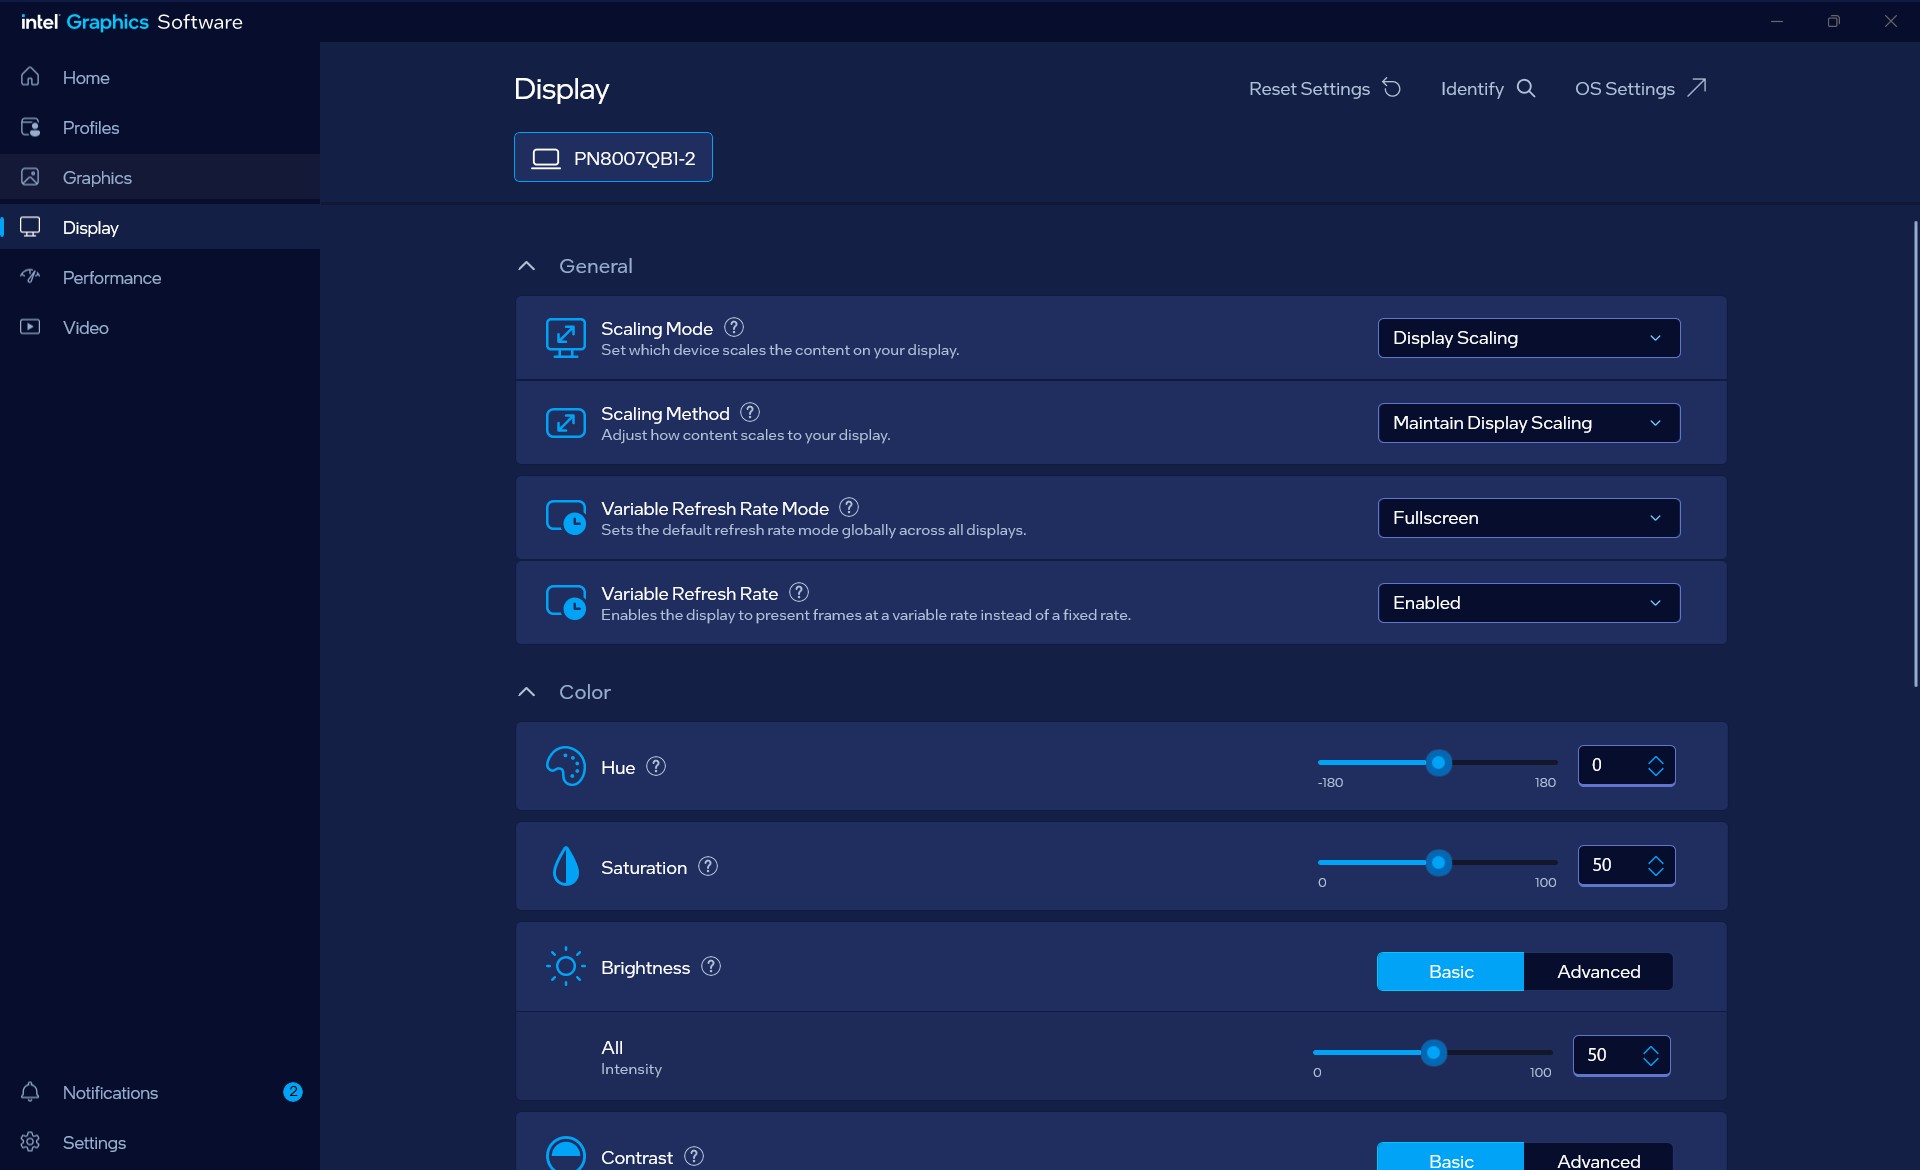Open OS Settings via the arrow icon
The height and width of the screenshot is (1170, 1920).
(x=1697, y=88)
